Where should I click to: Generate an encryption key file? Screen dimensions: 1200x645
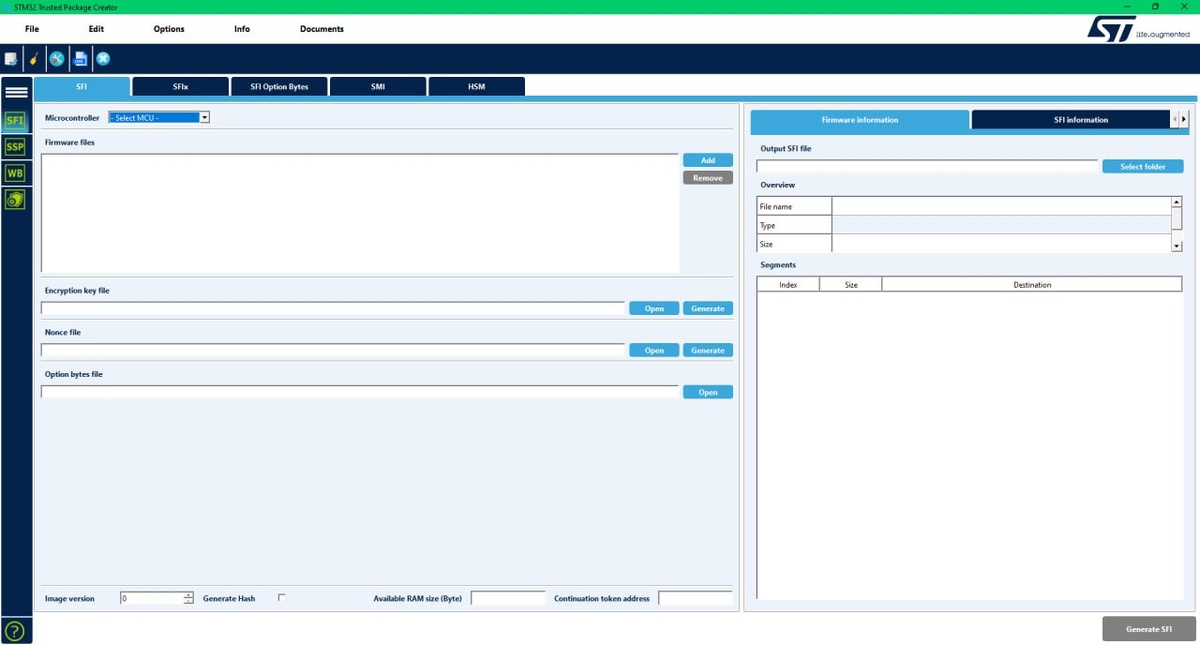click(708, 308)
